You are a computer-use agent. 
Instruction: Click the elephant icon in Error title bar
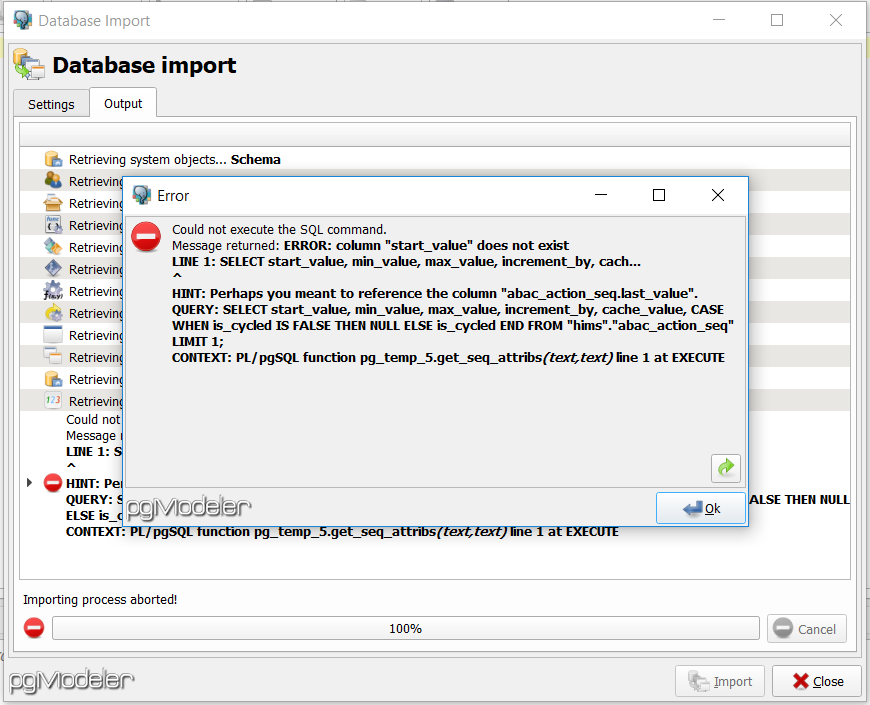click(140, 195)
